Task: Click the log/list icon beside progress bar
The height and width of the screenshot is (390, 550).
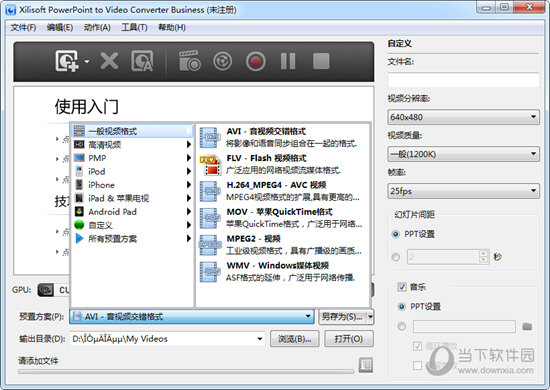Action: (x=366, y=365)
